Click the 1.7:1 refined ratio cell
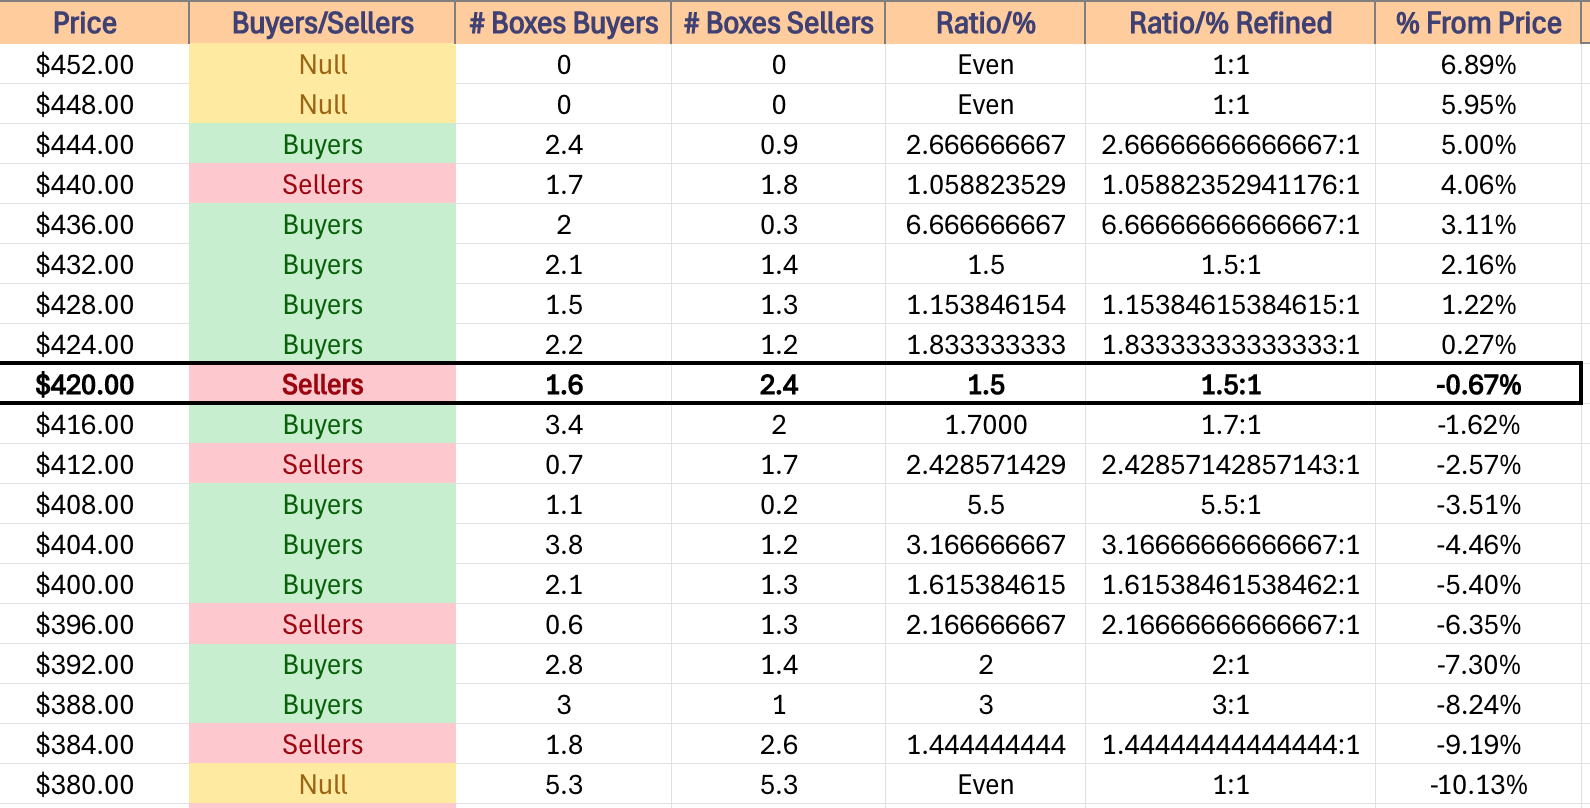Screen dimensions: 1590x808 [x=1230, y=425]
